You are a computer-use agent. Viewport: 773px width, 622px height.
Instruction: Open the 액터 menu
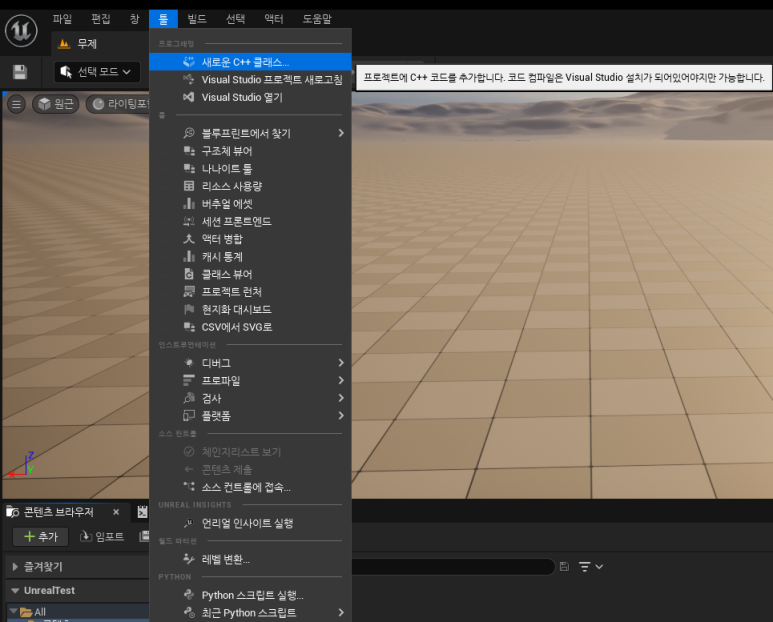coord(274,19)
